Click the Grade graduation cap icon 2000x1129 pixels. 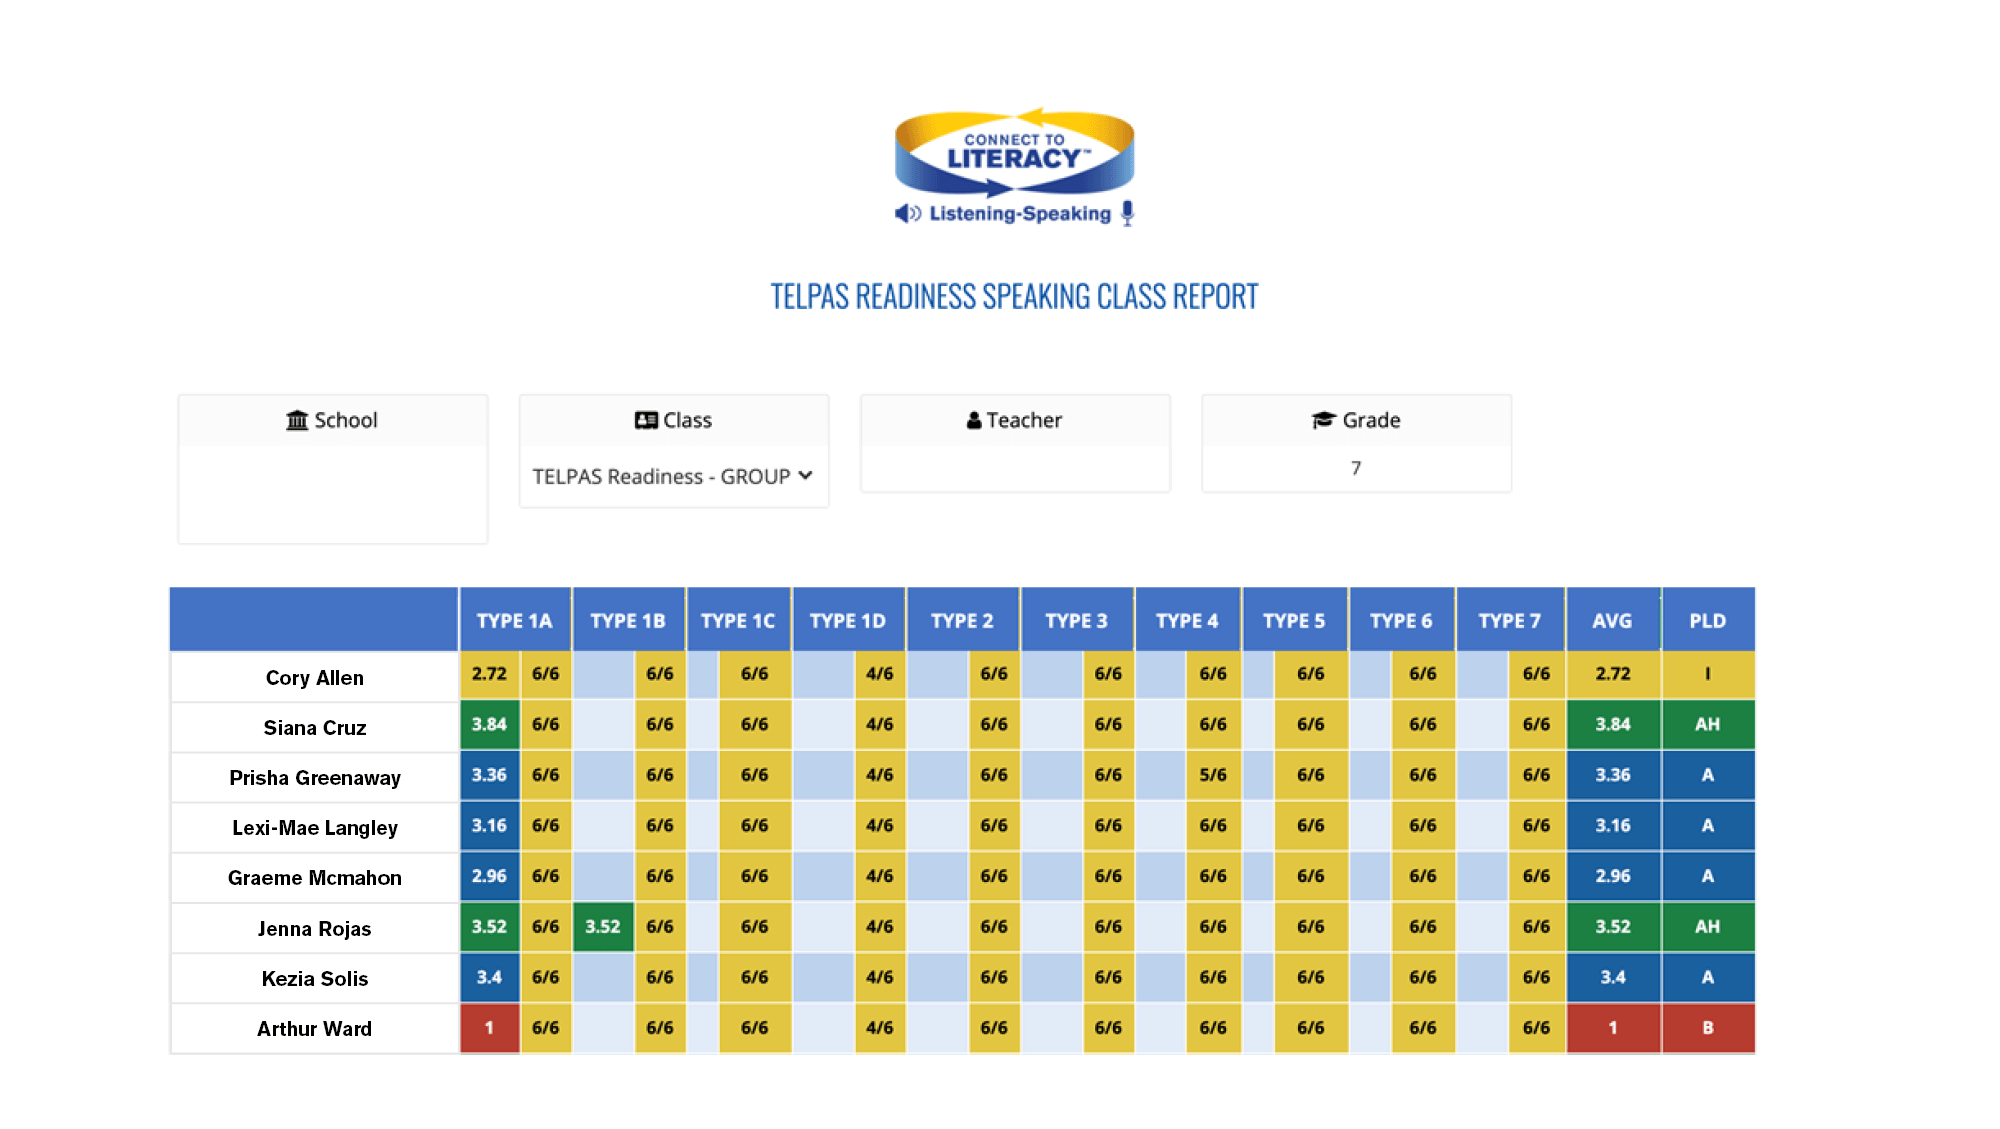(1324, 420)
